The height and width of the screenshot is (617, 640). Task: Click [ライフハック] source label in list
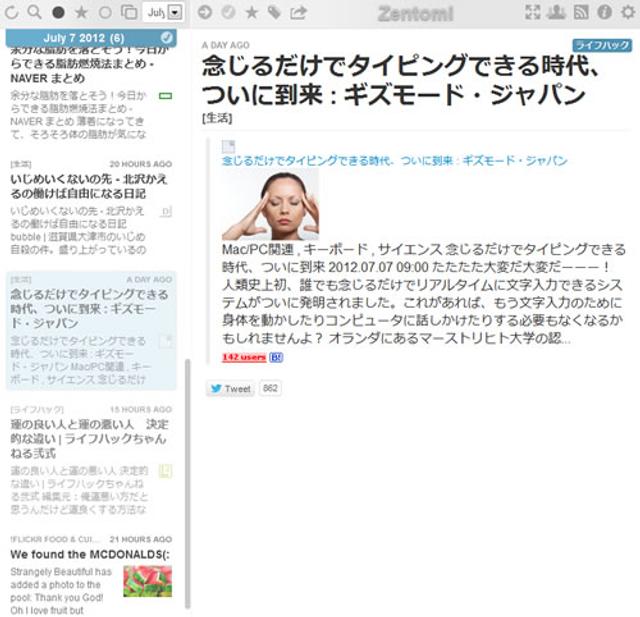(37, 410)
